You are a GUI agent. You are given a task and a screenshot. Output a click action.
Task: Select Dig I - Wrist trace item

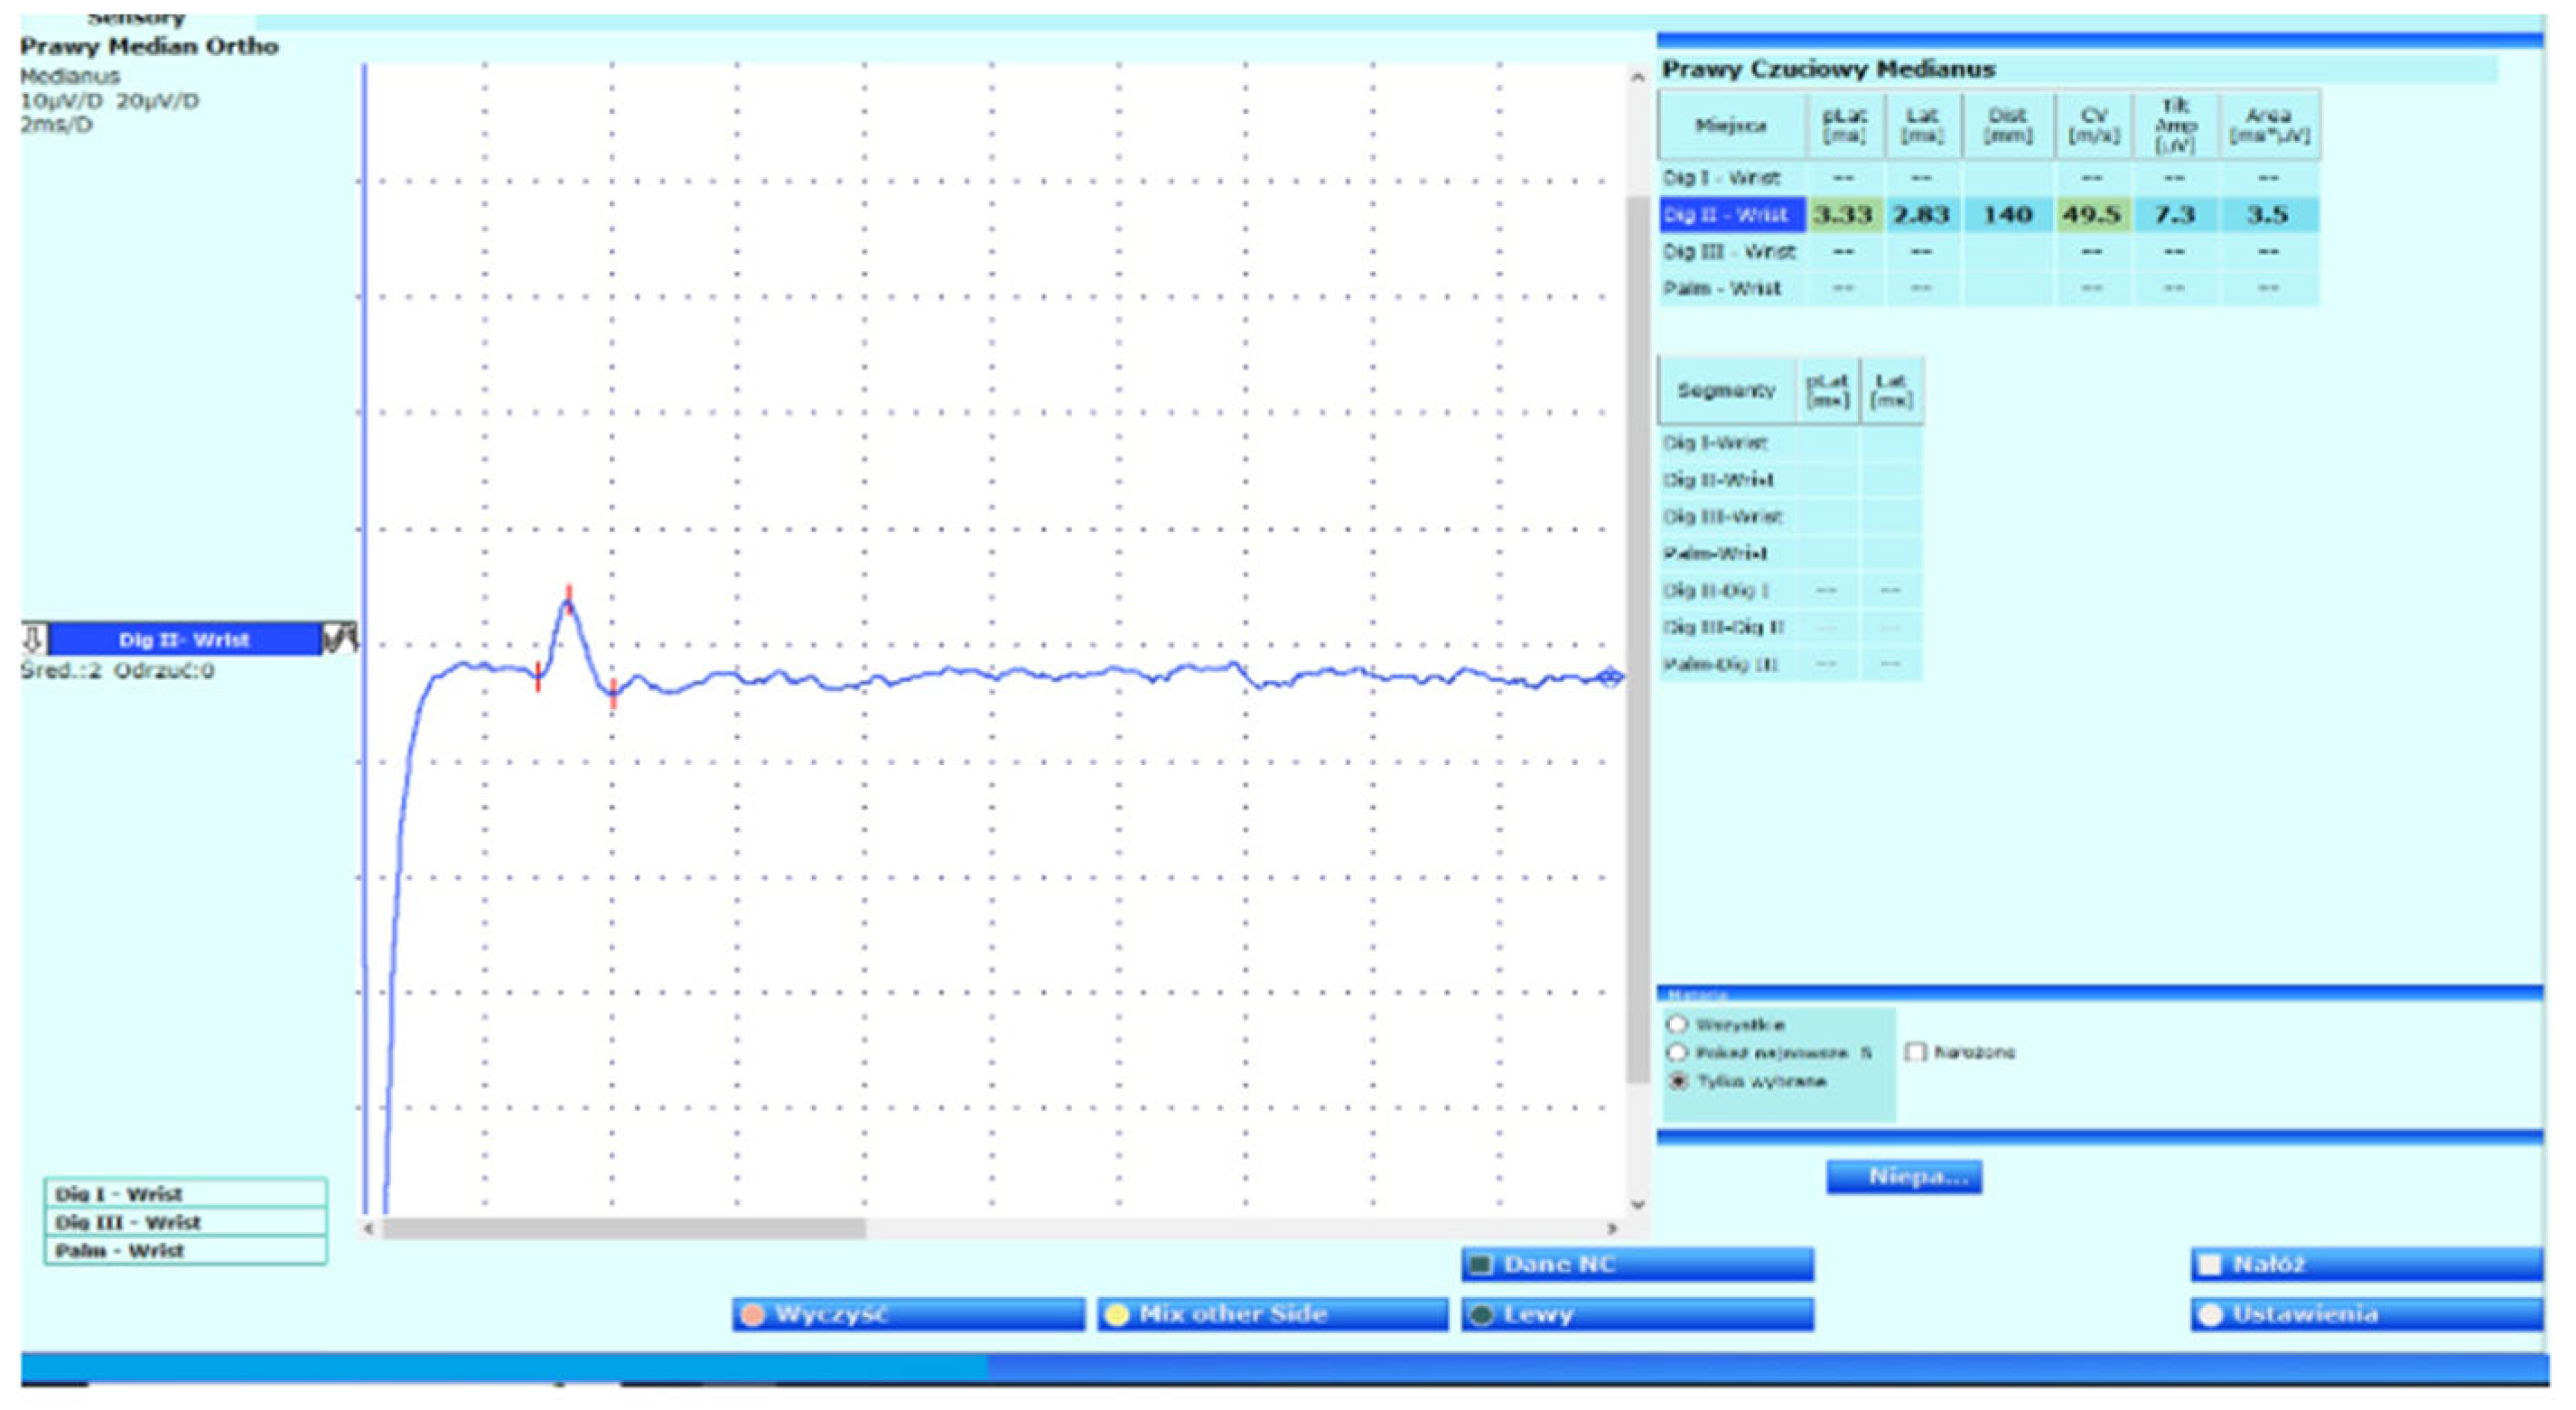tap(185, 1194)
